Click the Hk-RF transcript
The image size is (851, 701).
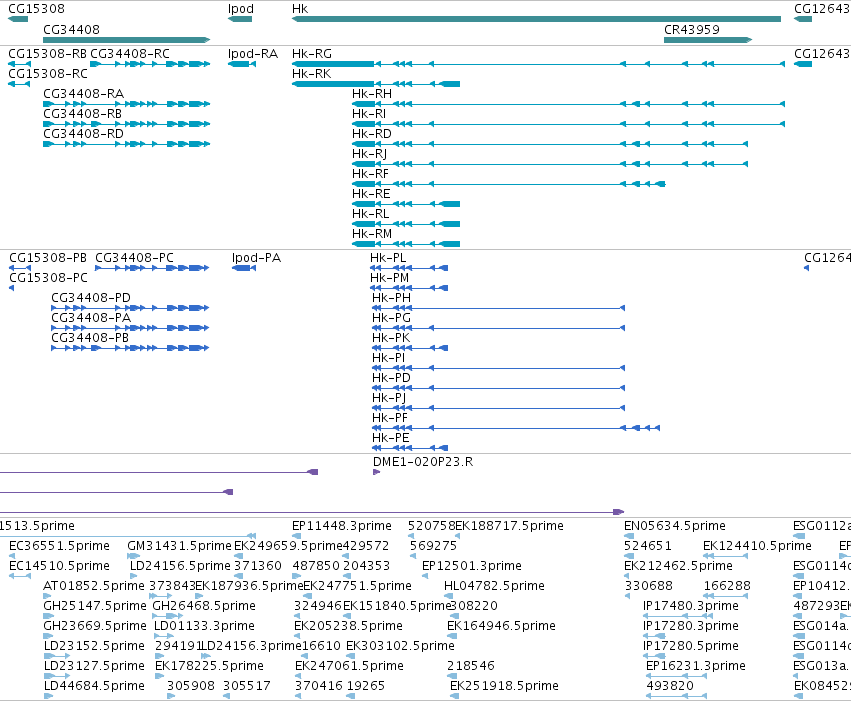pos(509,184)
